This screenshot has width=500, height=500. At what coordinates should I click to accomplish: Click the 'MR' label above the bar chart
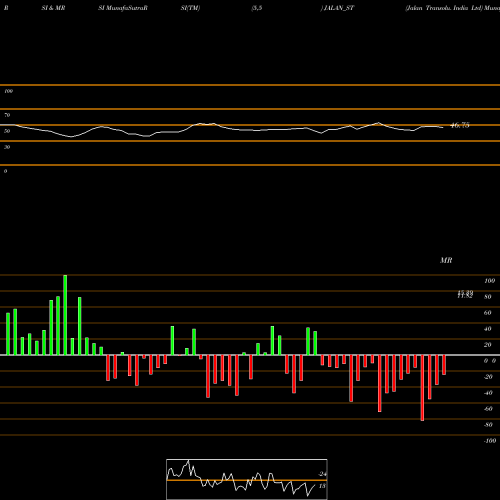[446, 260]
